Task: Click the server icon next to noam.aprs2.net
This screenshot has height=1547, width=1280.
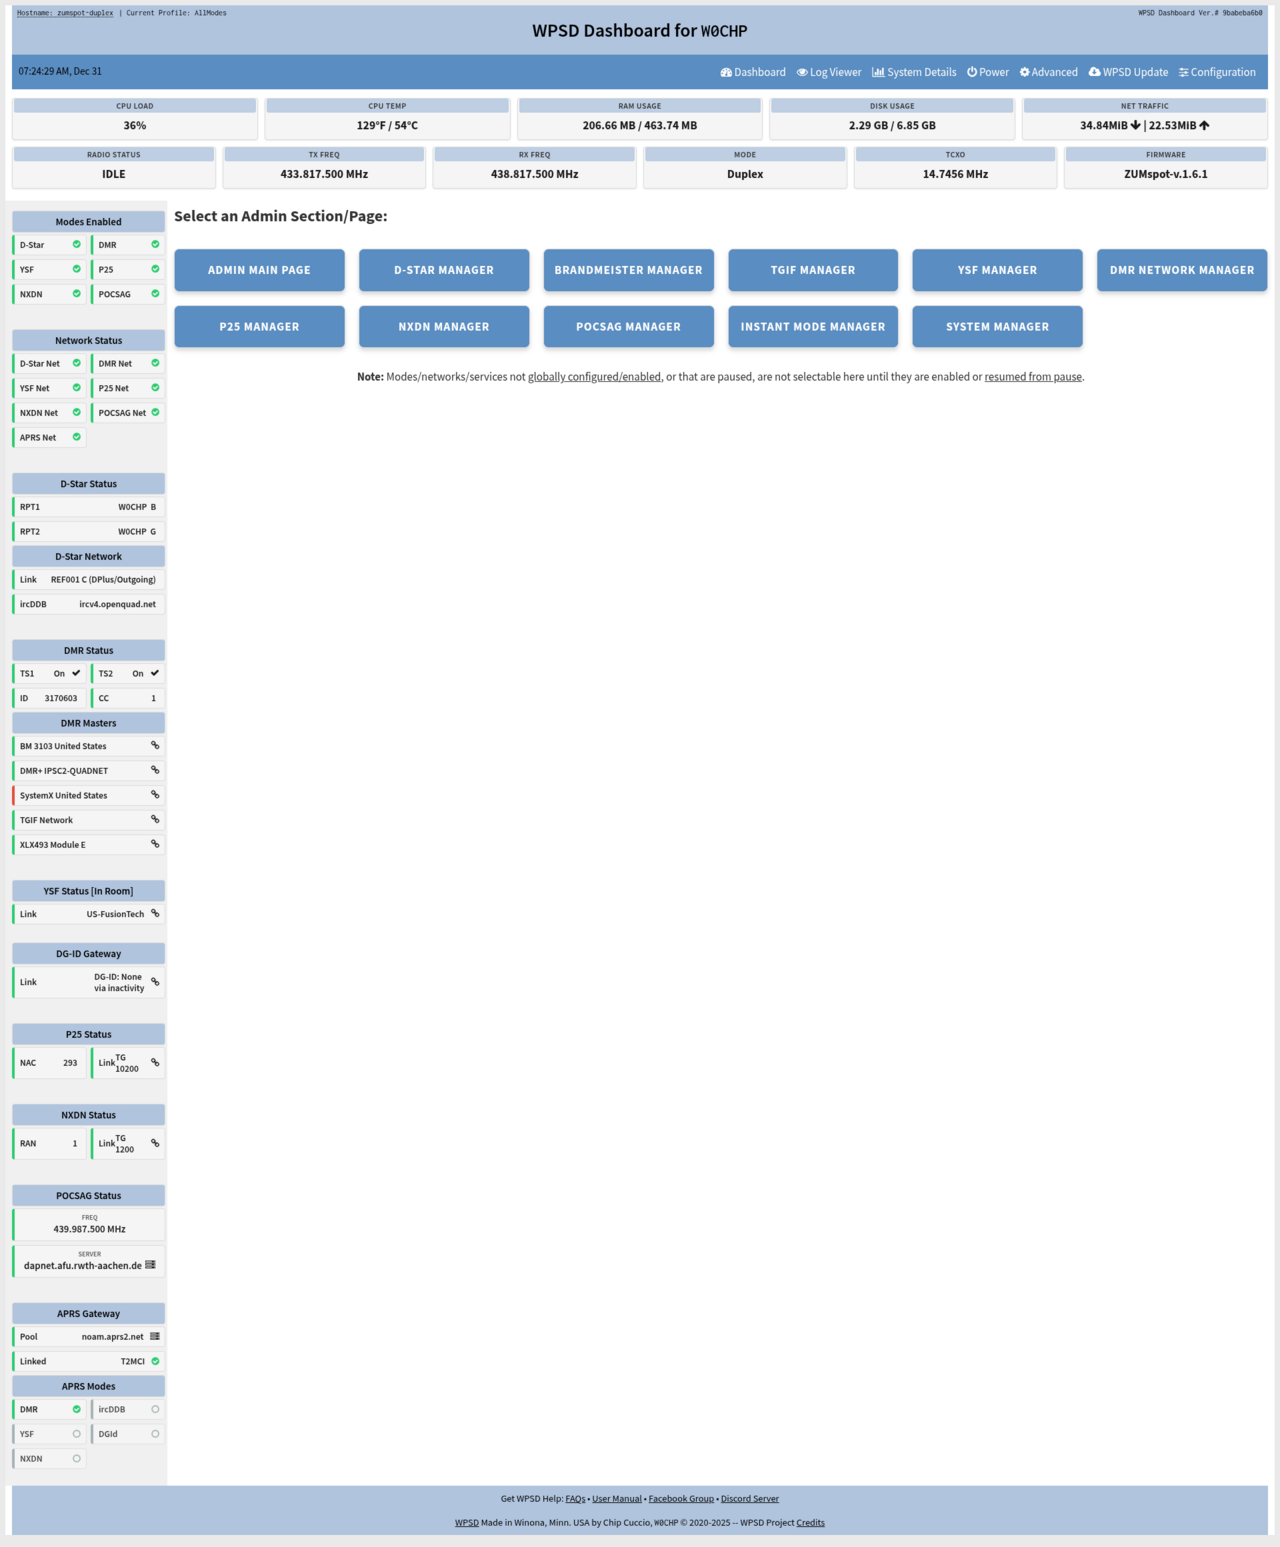Action: [x=155, y=1337]
